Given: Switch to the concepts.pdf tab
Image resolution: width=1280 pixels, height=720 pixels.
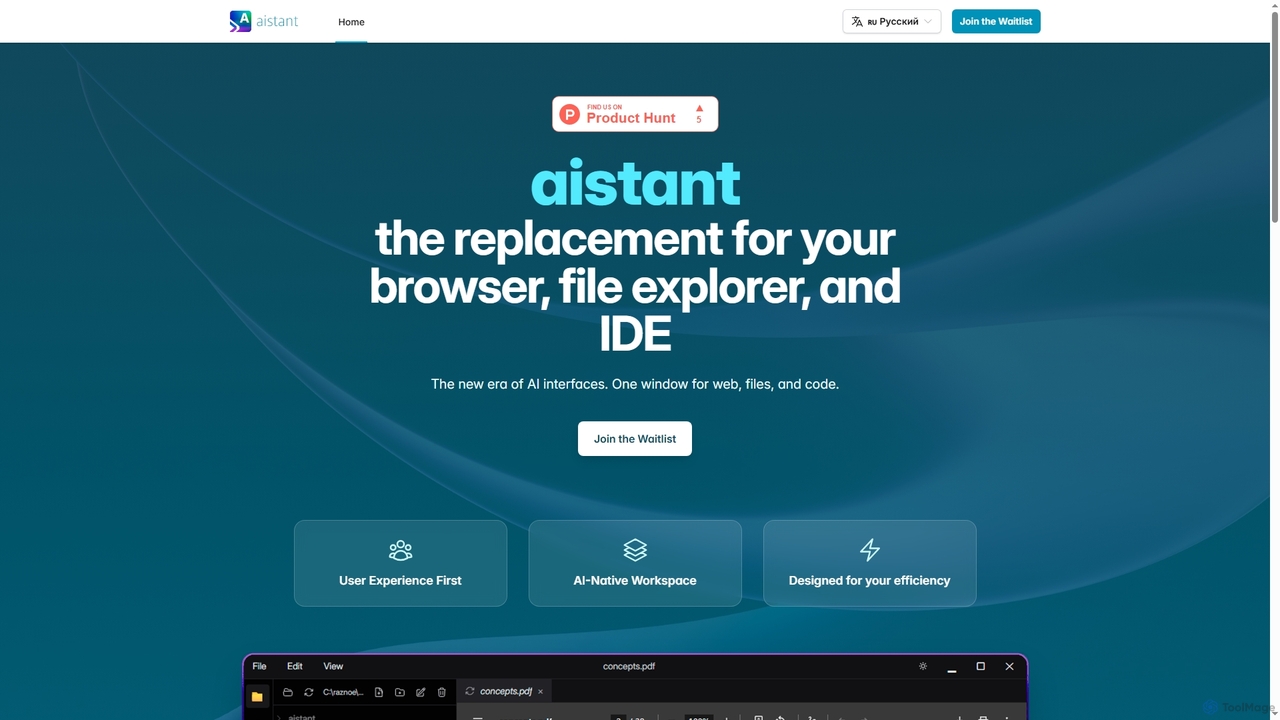Looking at the screenshot, I should tap(505, 691).
